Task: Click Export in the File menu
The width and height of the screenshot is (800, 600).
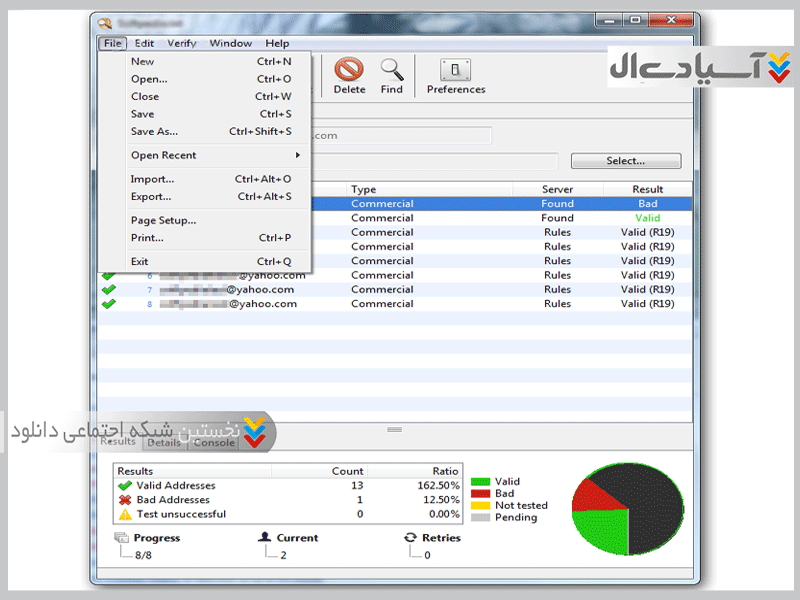Action: [x=151, y=197]
